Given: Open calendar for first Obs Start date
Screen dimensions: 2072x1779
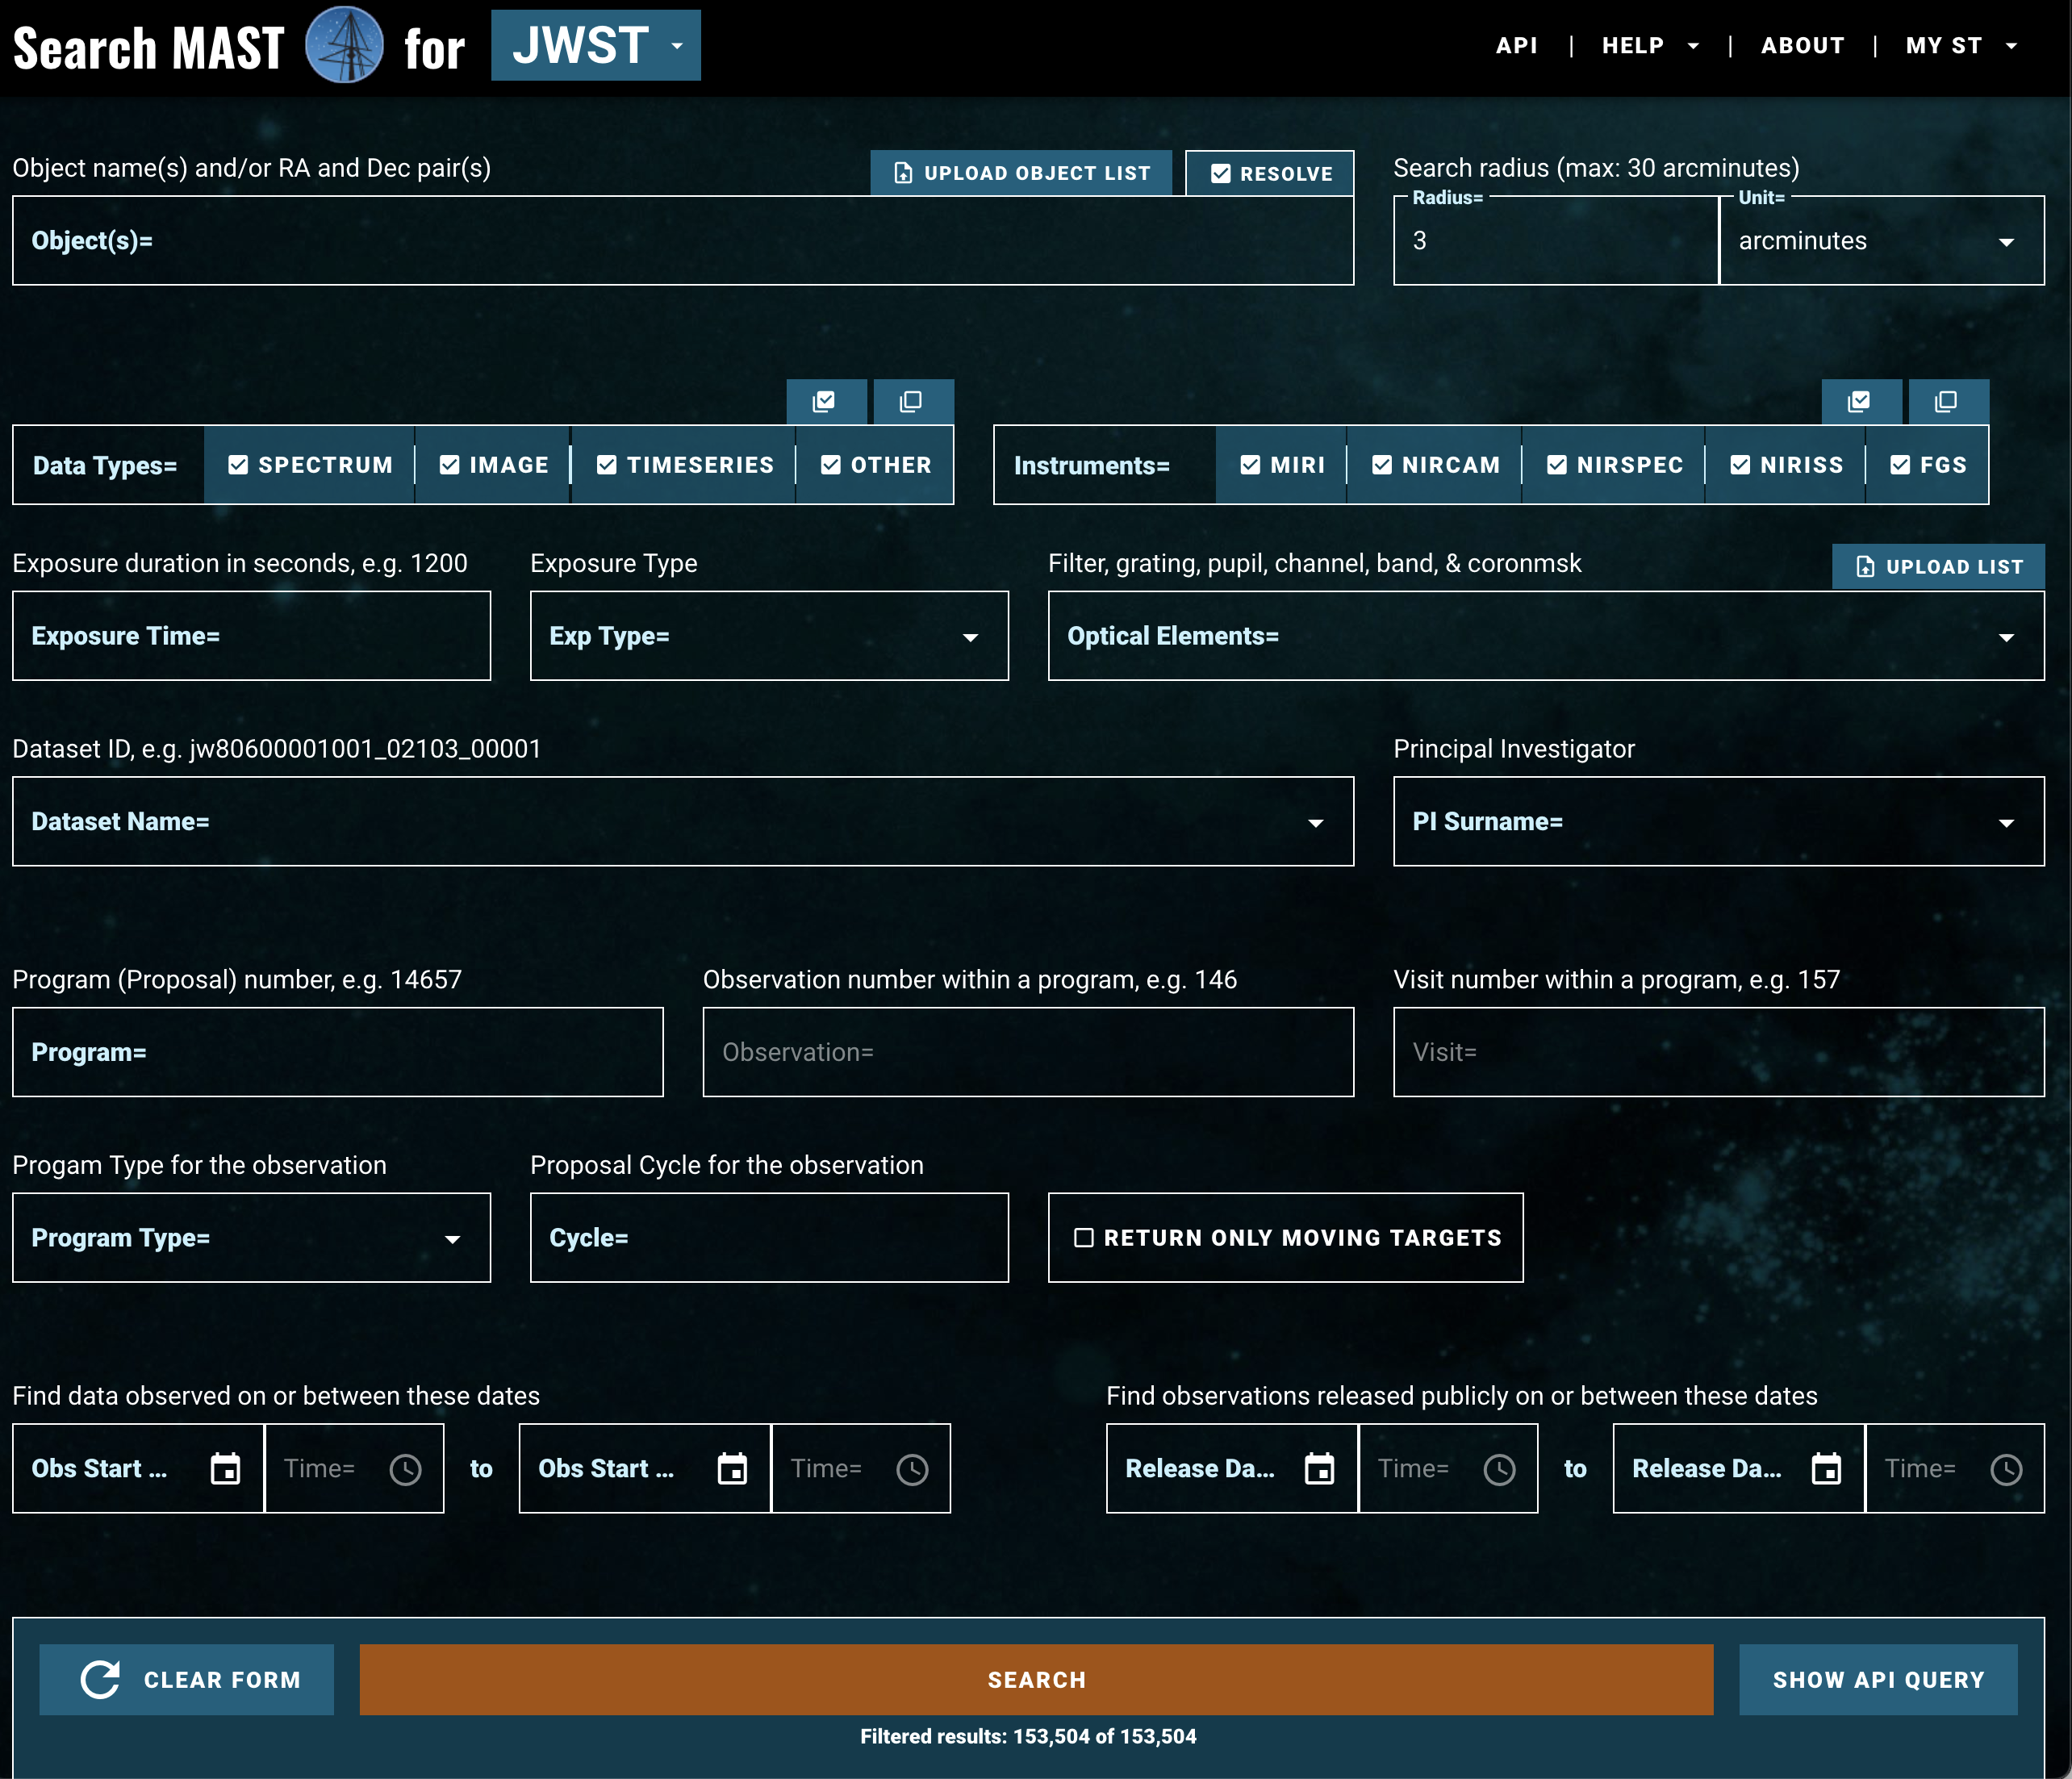Looking at the screenshot, I should pos(226,1469).
